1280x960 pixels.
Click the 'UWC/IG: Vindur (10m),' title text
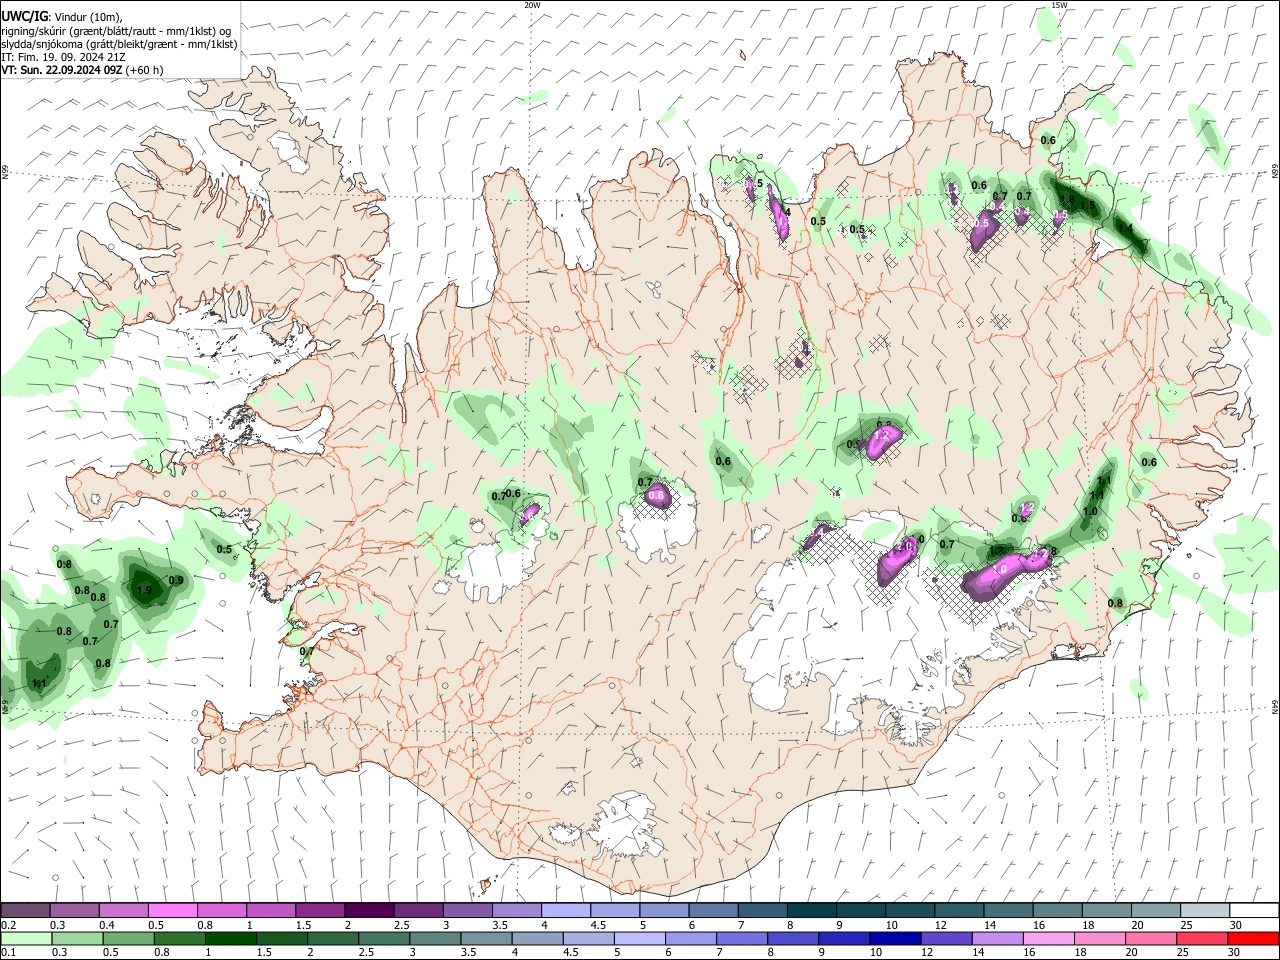[62, 16]
